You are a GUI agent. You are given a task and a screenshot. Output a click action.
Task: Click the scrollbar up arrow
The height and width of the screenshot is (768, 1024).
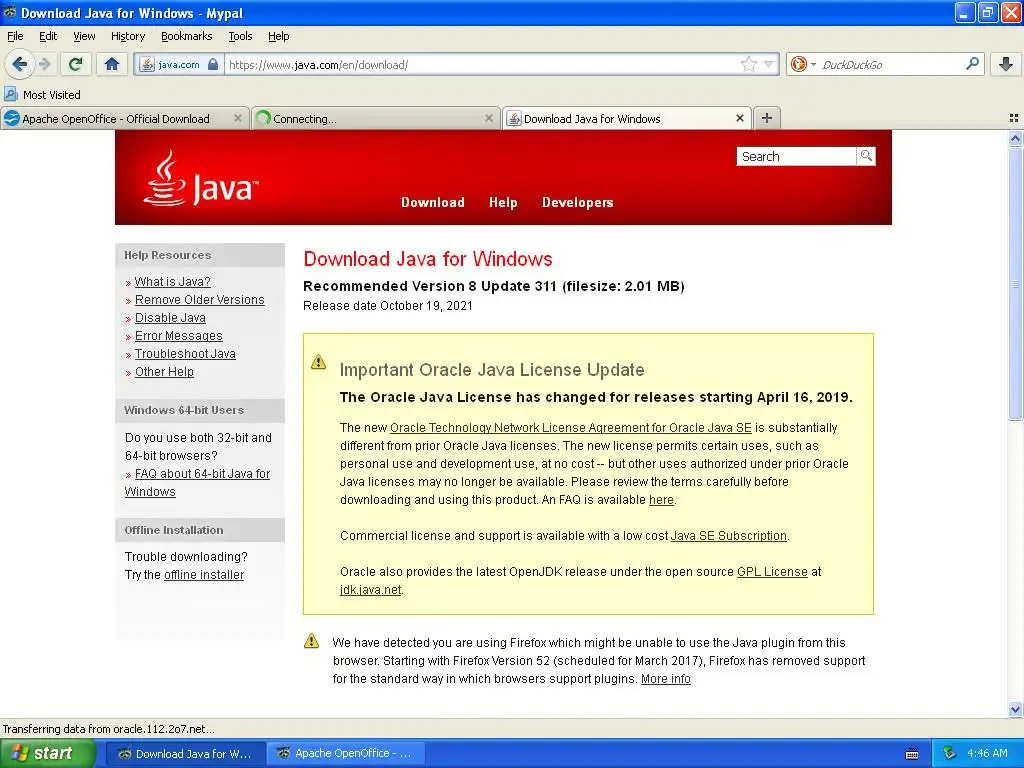click(x=1015, y=138)
